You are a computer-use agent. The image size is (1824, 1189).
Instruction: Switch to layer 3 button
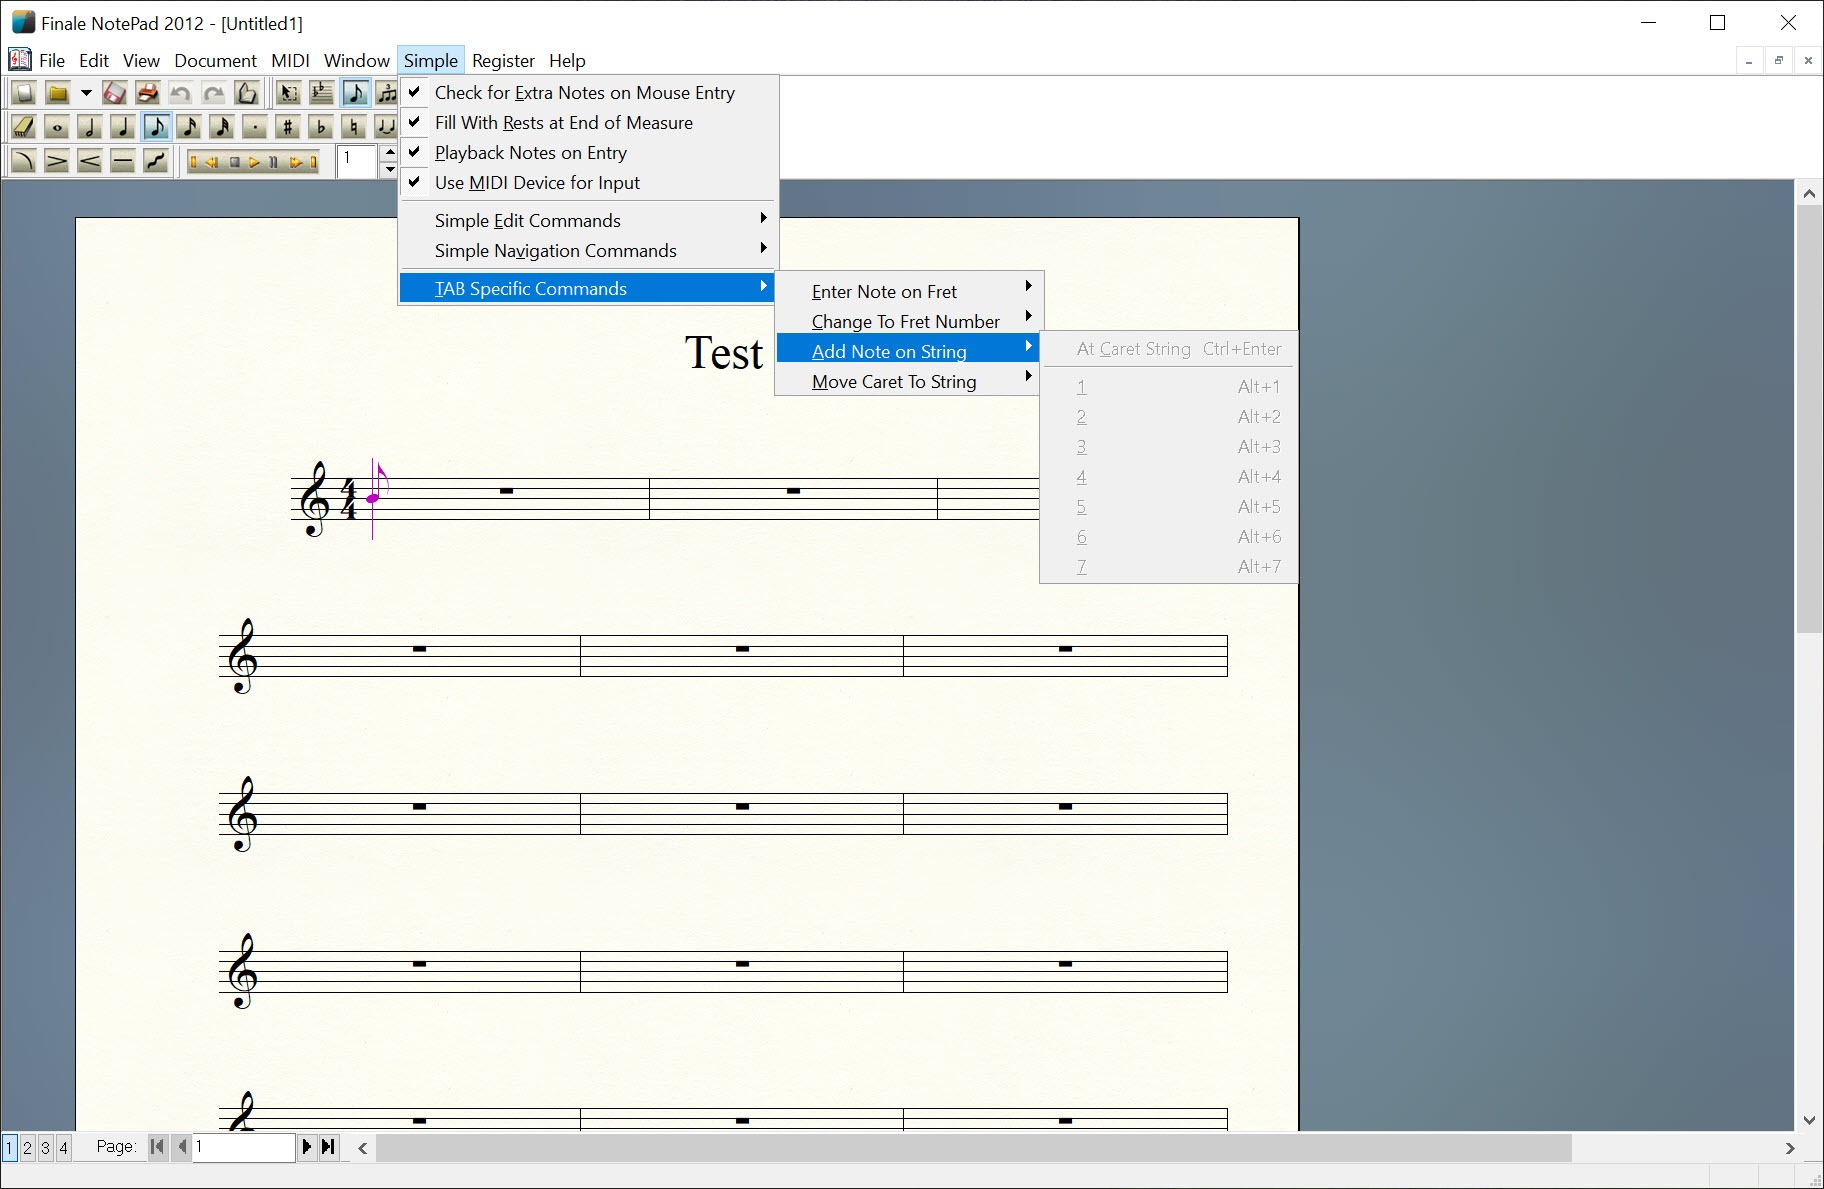[46, 1147]
